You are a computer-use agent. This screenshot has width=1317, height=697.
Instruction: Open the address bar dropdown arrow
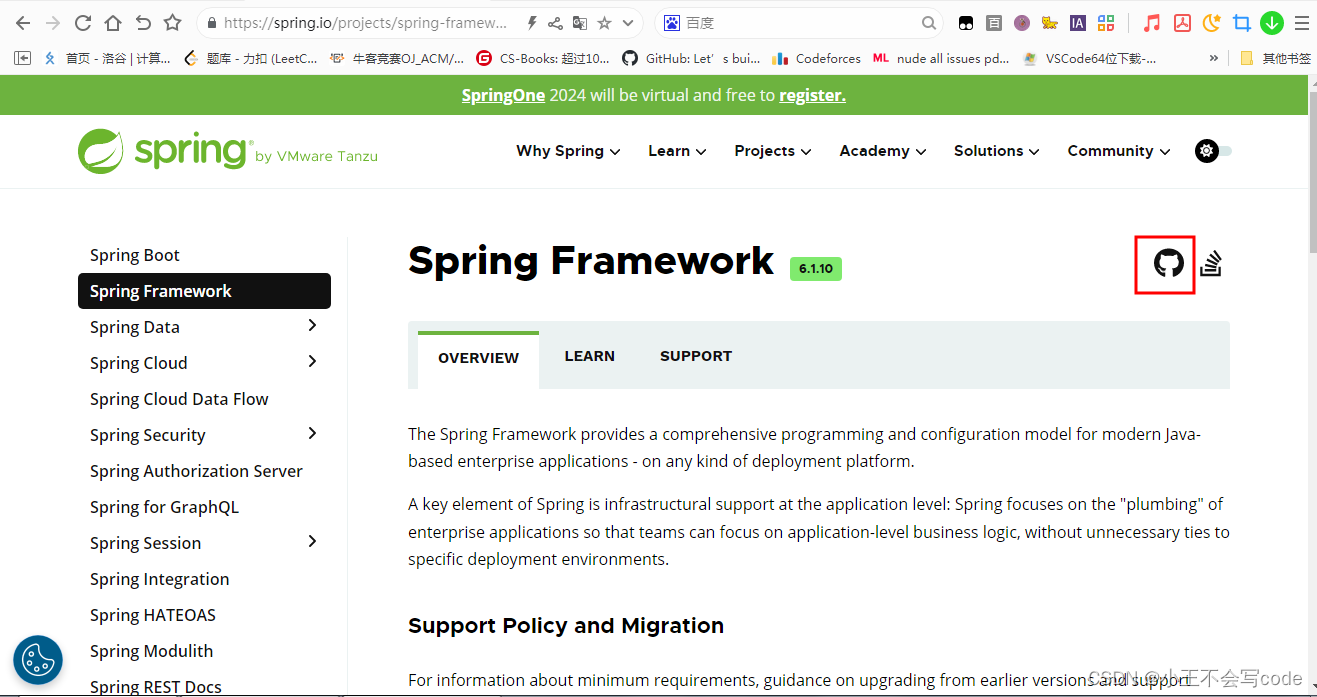coord(628,22)
